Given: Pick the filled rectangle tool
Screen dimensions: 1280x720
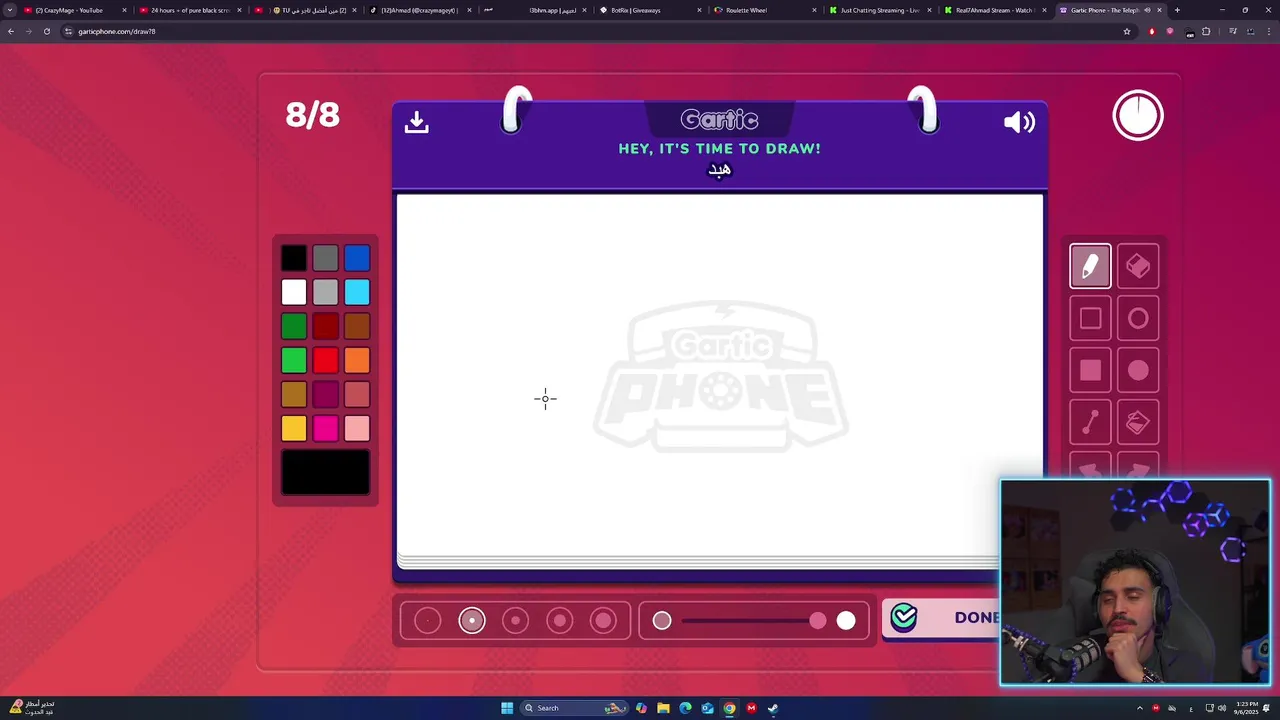Looking at the screenshot, I should coord(1090,371).
